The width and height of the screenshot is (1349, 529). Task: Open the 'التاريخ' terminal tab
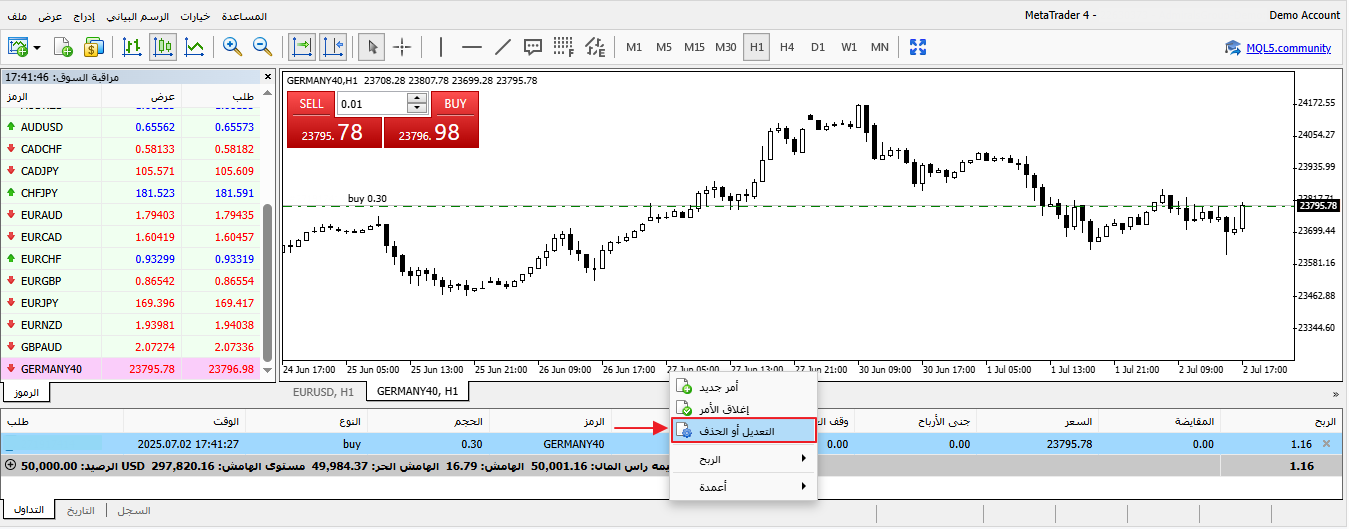tap(81, 510)
